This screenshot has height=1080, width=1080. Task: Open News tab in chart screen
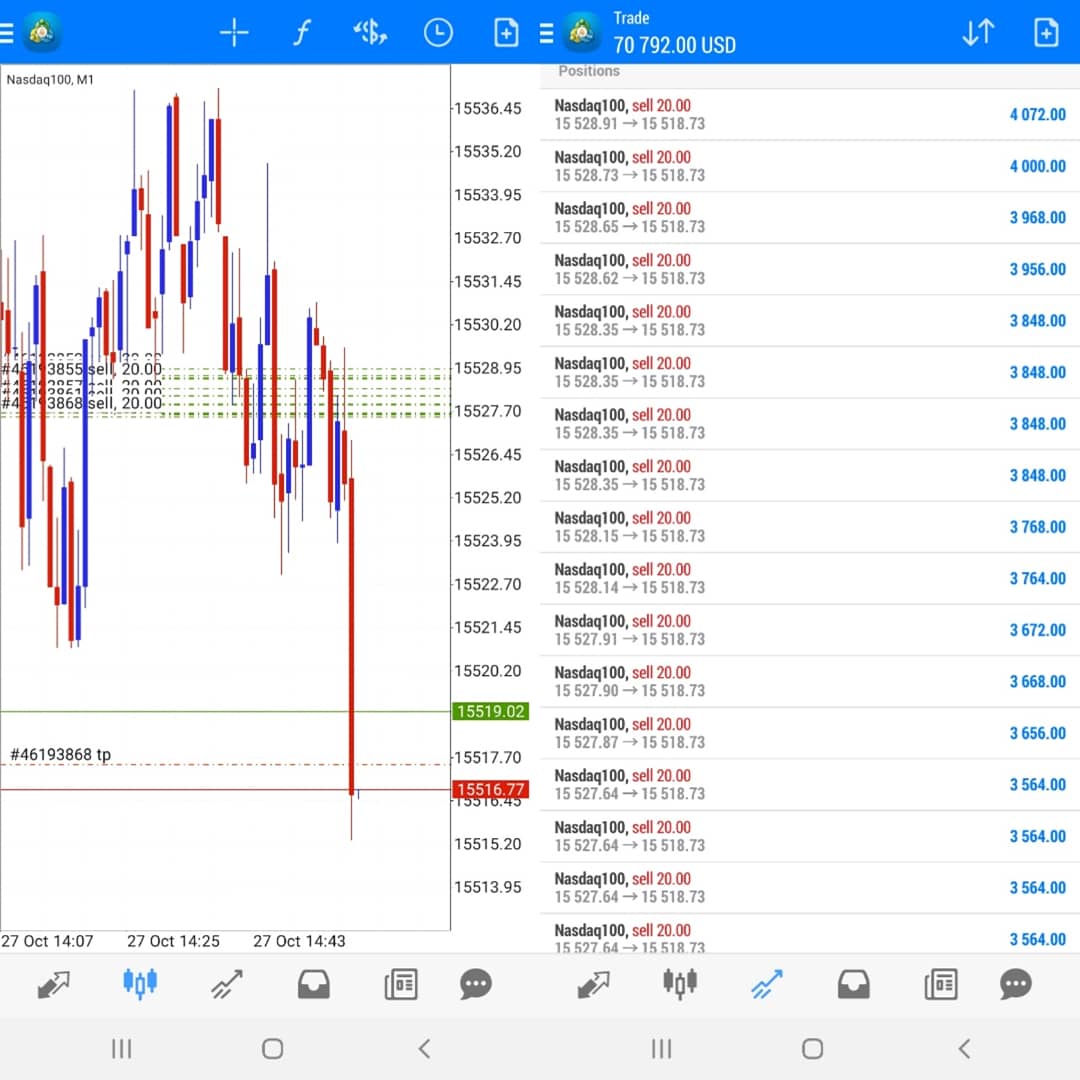[401, 984]
